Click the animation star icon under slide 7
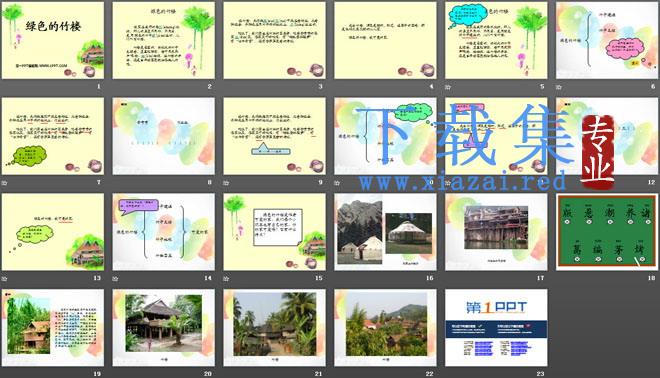The width and height of the screenshot is (660, 378). pos(5,183)
